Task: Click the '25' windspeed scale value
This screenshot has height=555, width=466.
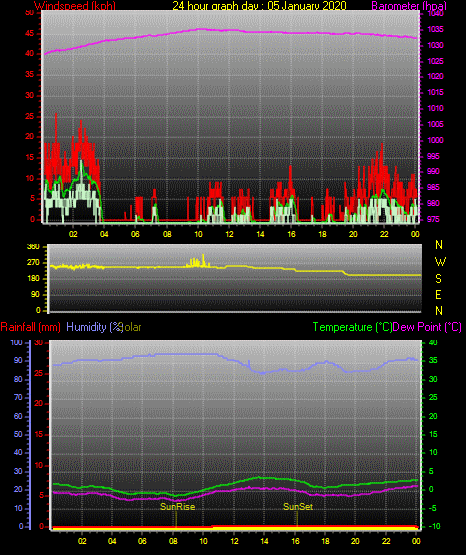Action: pyautogui.click(x=30, y=116)
